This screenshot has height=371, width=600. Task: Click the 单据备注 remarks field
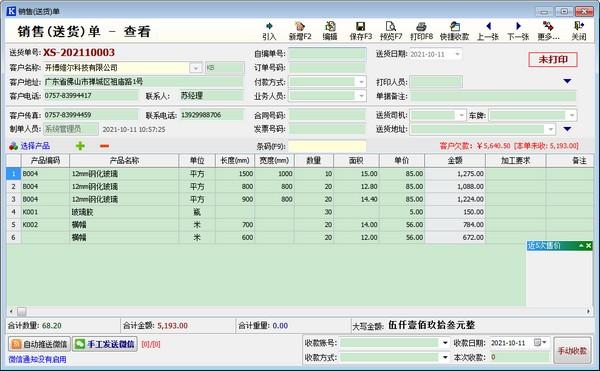(x=493, y=96)
